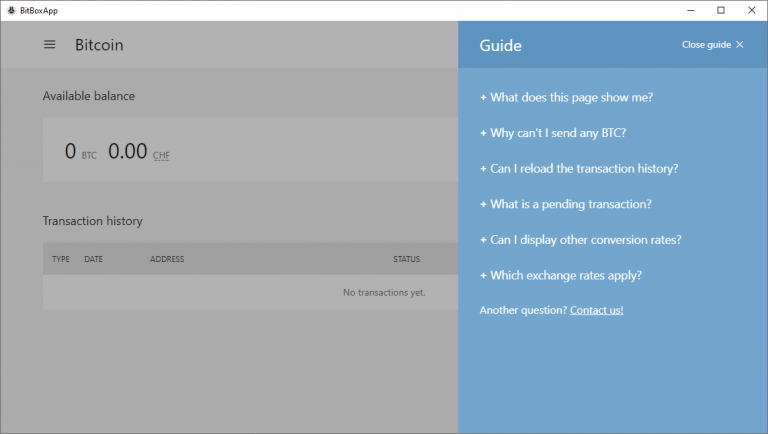Maximize the BitBoxApp window

coord(720,10)
